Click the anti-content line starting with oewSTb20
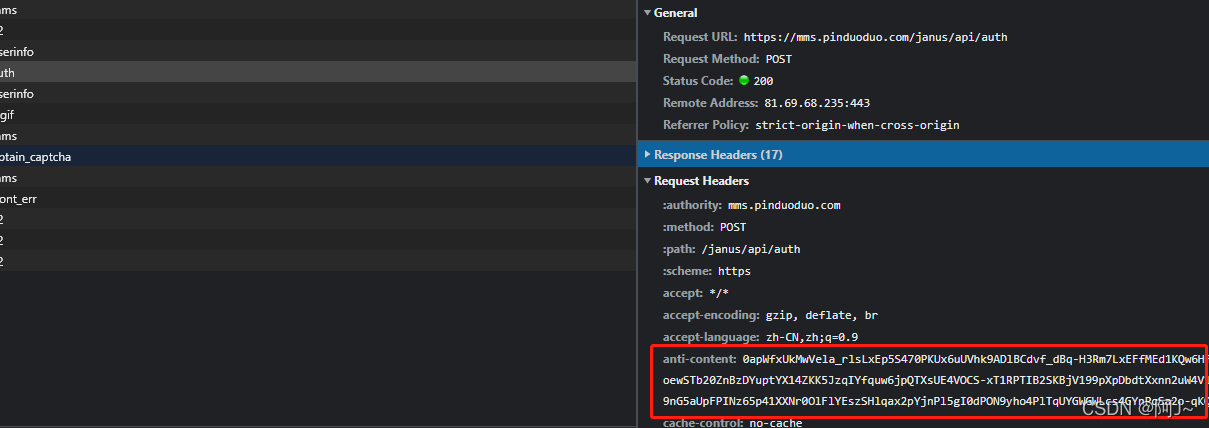 point(935,380)
